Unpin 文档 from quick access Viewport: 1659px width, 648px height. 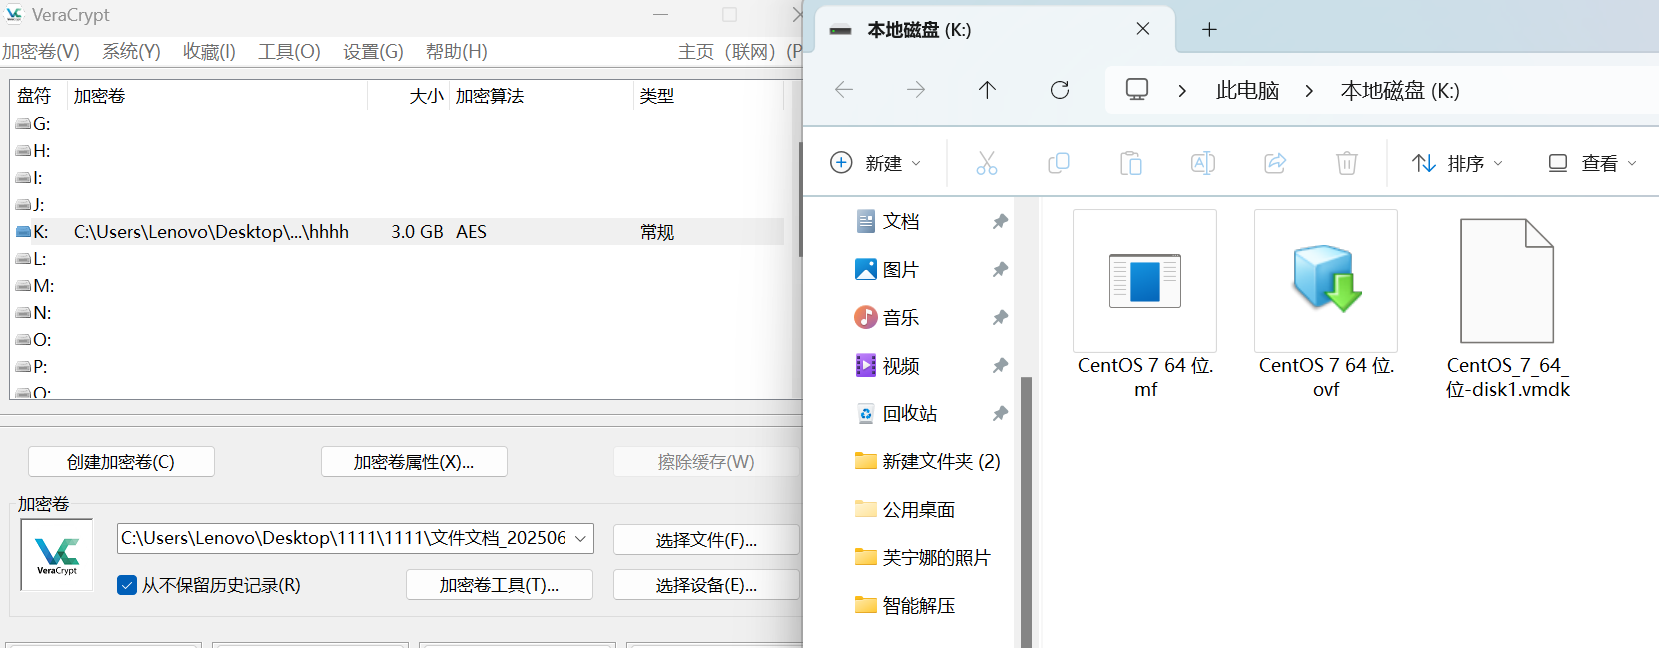click(1000, 221)
